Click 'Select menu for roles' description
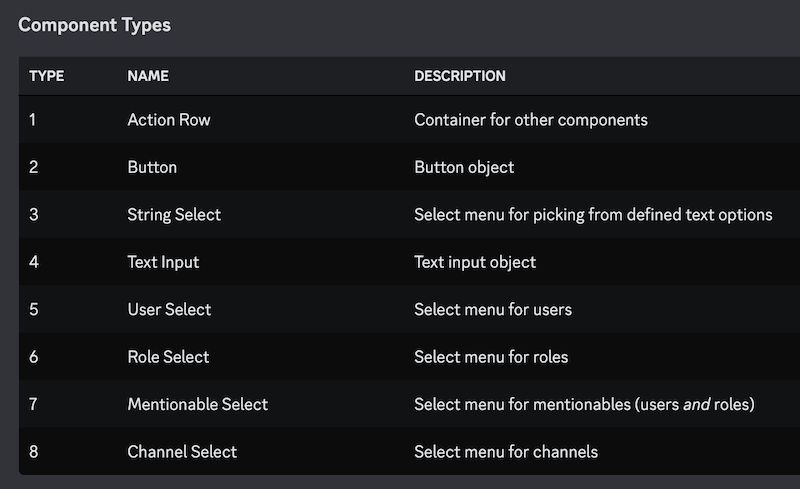800x489 pixels. (491, 357)
